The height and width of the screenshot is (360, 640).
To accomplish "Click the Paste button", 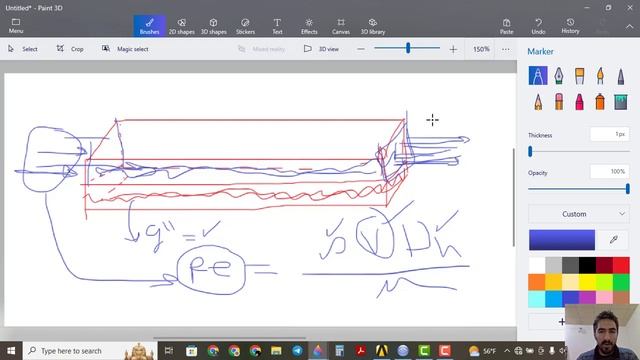I will tap(507, 26).
